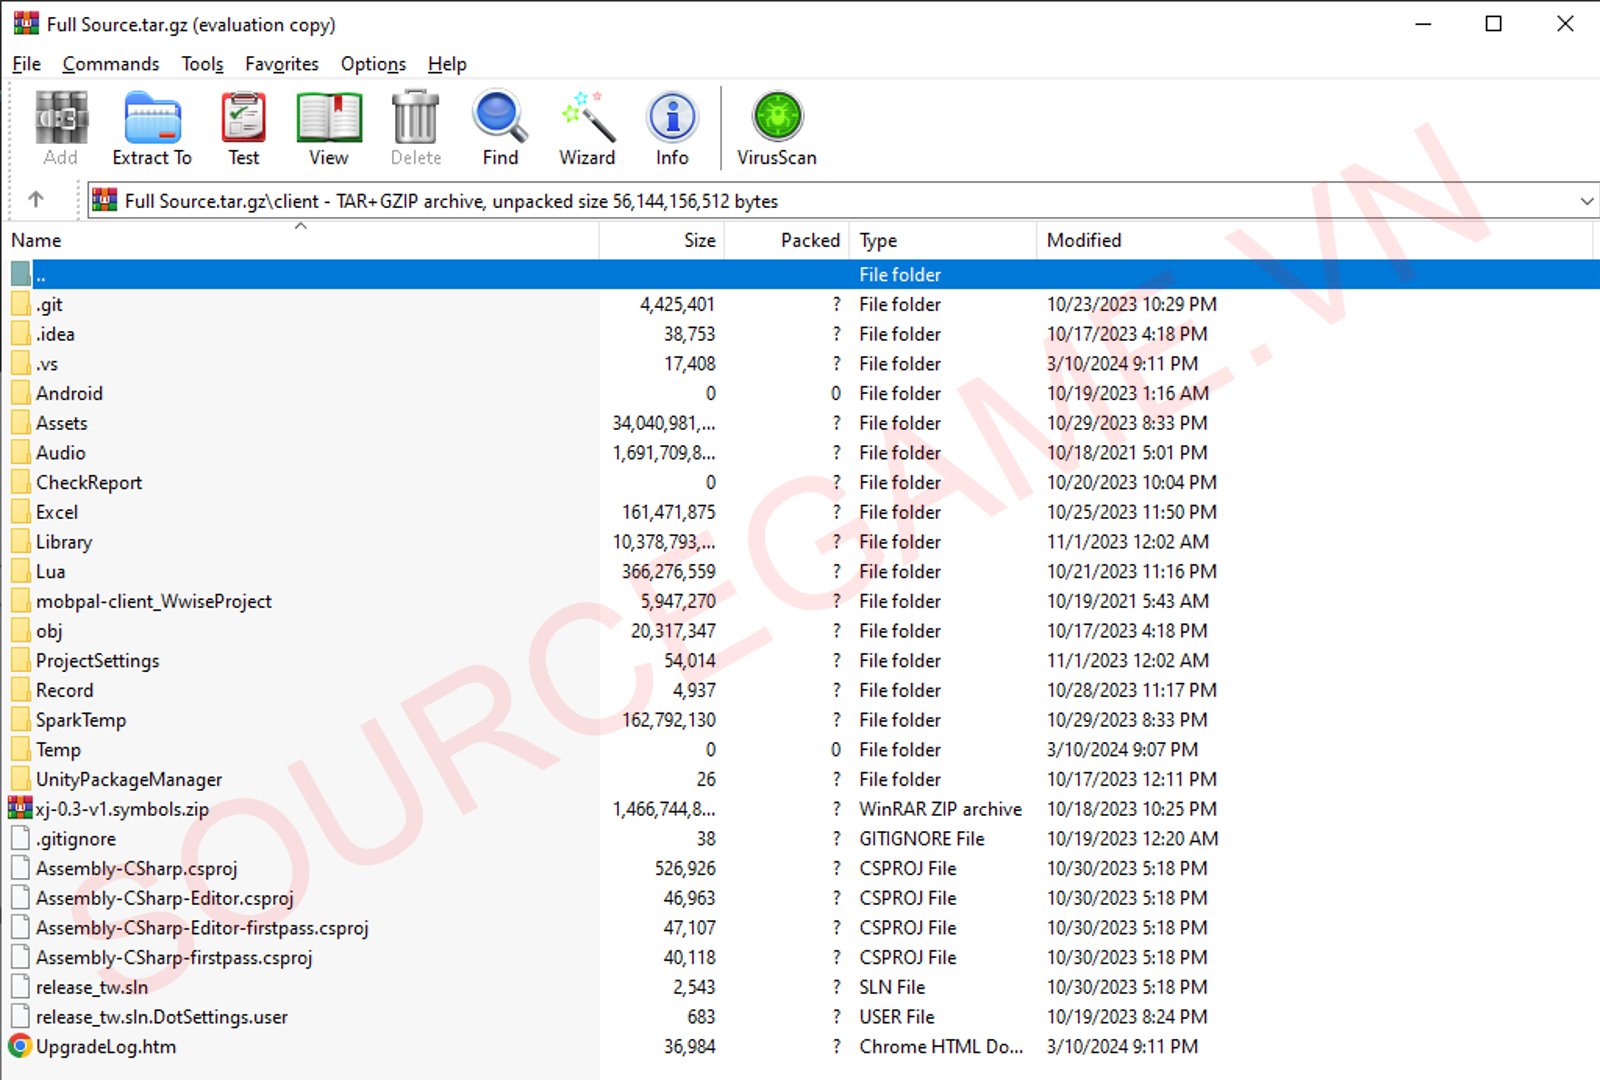Open the Options menu
Image resolution: width=1600 pixels, height=1080 pixels.
tap(373, 64)
